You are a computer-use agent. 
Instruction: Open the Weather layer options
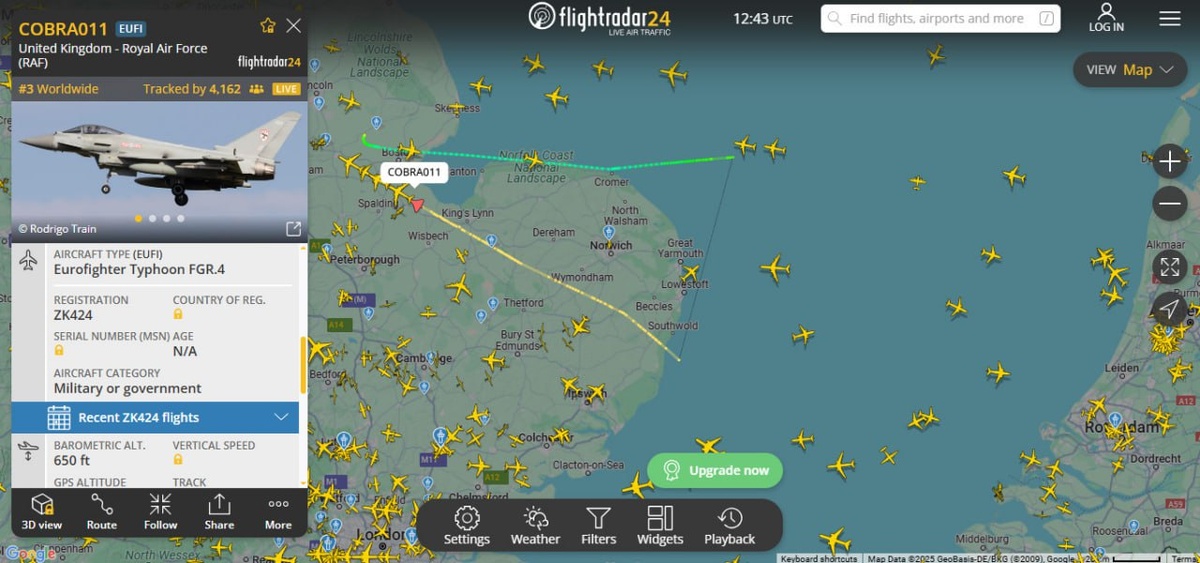tap(535, 526)
